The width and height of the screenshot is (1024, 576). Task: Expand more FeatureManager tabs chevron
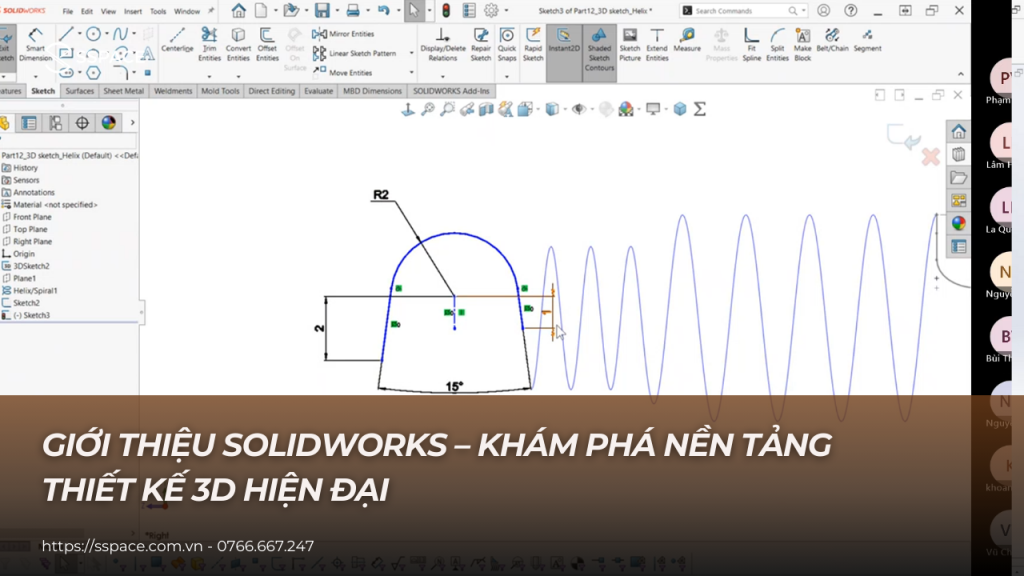133,123
